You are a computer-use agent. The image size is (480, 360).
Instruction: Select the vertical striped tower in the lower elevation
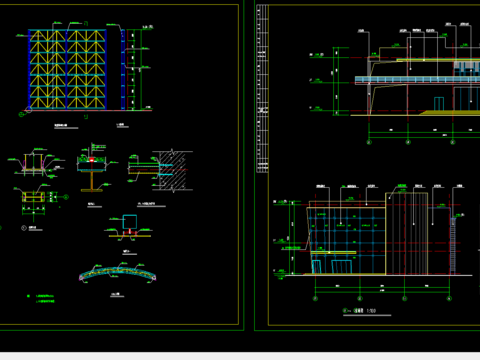[x=407, y=233]
